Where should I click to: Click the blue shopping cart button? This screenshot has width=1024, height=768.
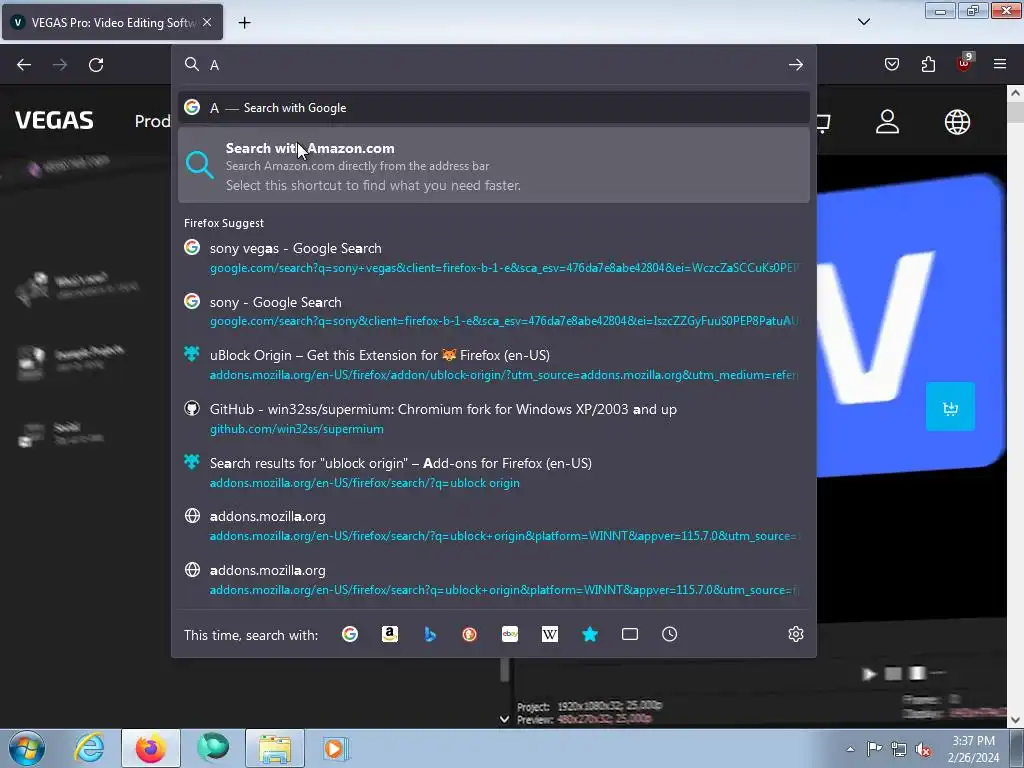tap(950, 407)
